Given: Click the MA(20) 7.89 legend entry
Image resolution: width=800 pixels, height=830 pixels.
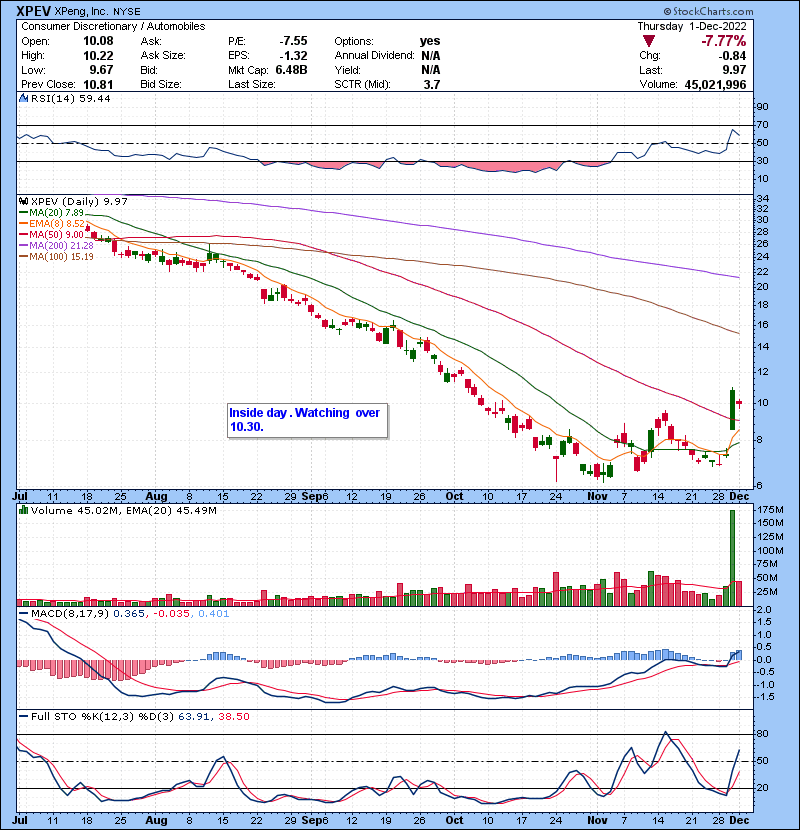Looking at the screenshot, I should [x=56, y=213].
